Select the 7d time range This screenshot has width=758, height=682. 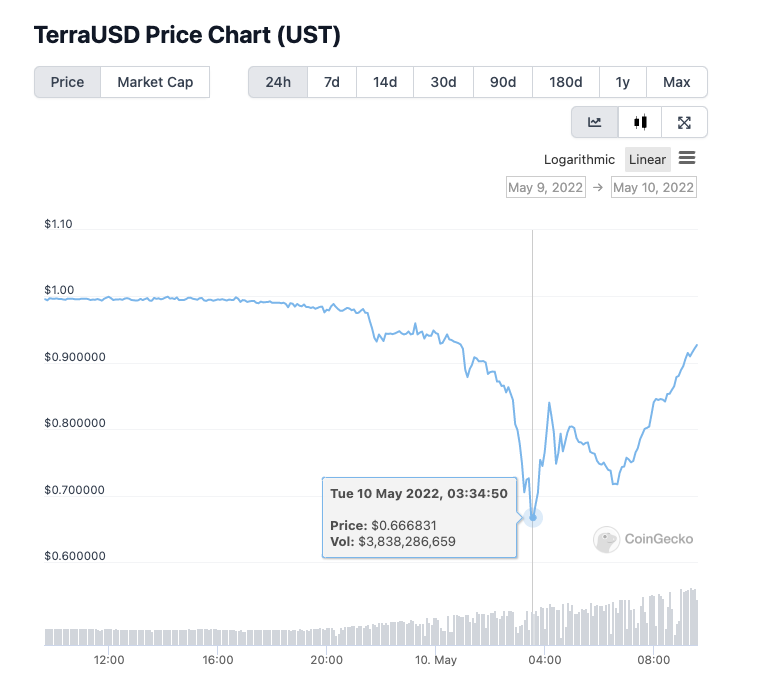[x=331, y=82]
